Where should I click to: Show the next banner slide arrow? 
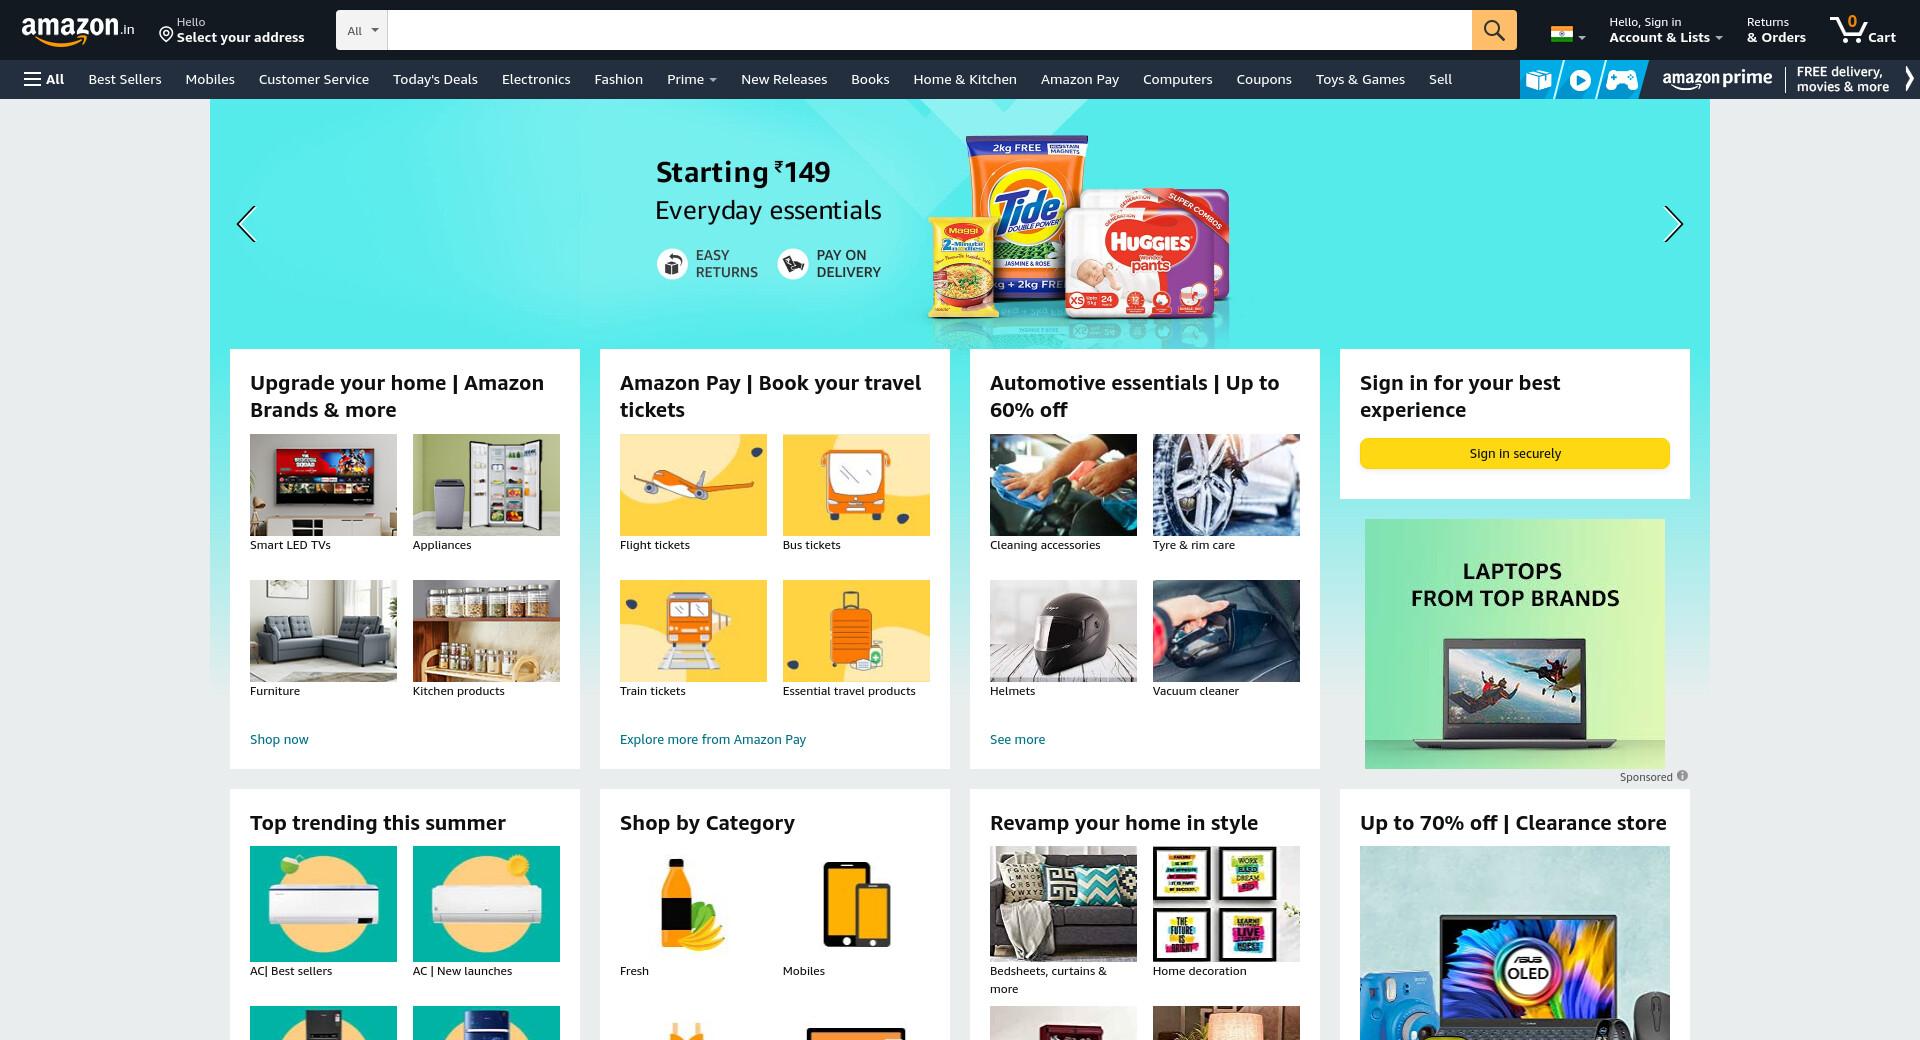[1673, 224]
